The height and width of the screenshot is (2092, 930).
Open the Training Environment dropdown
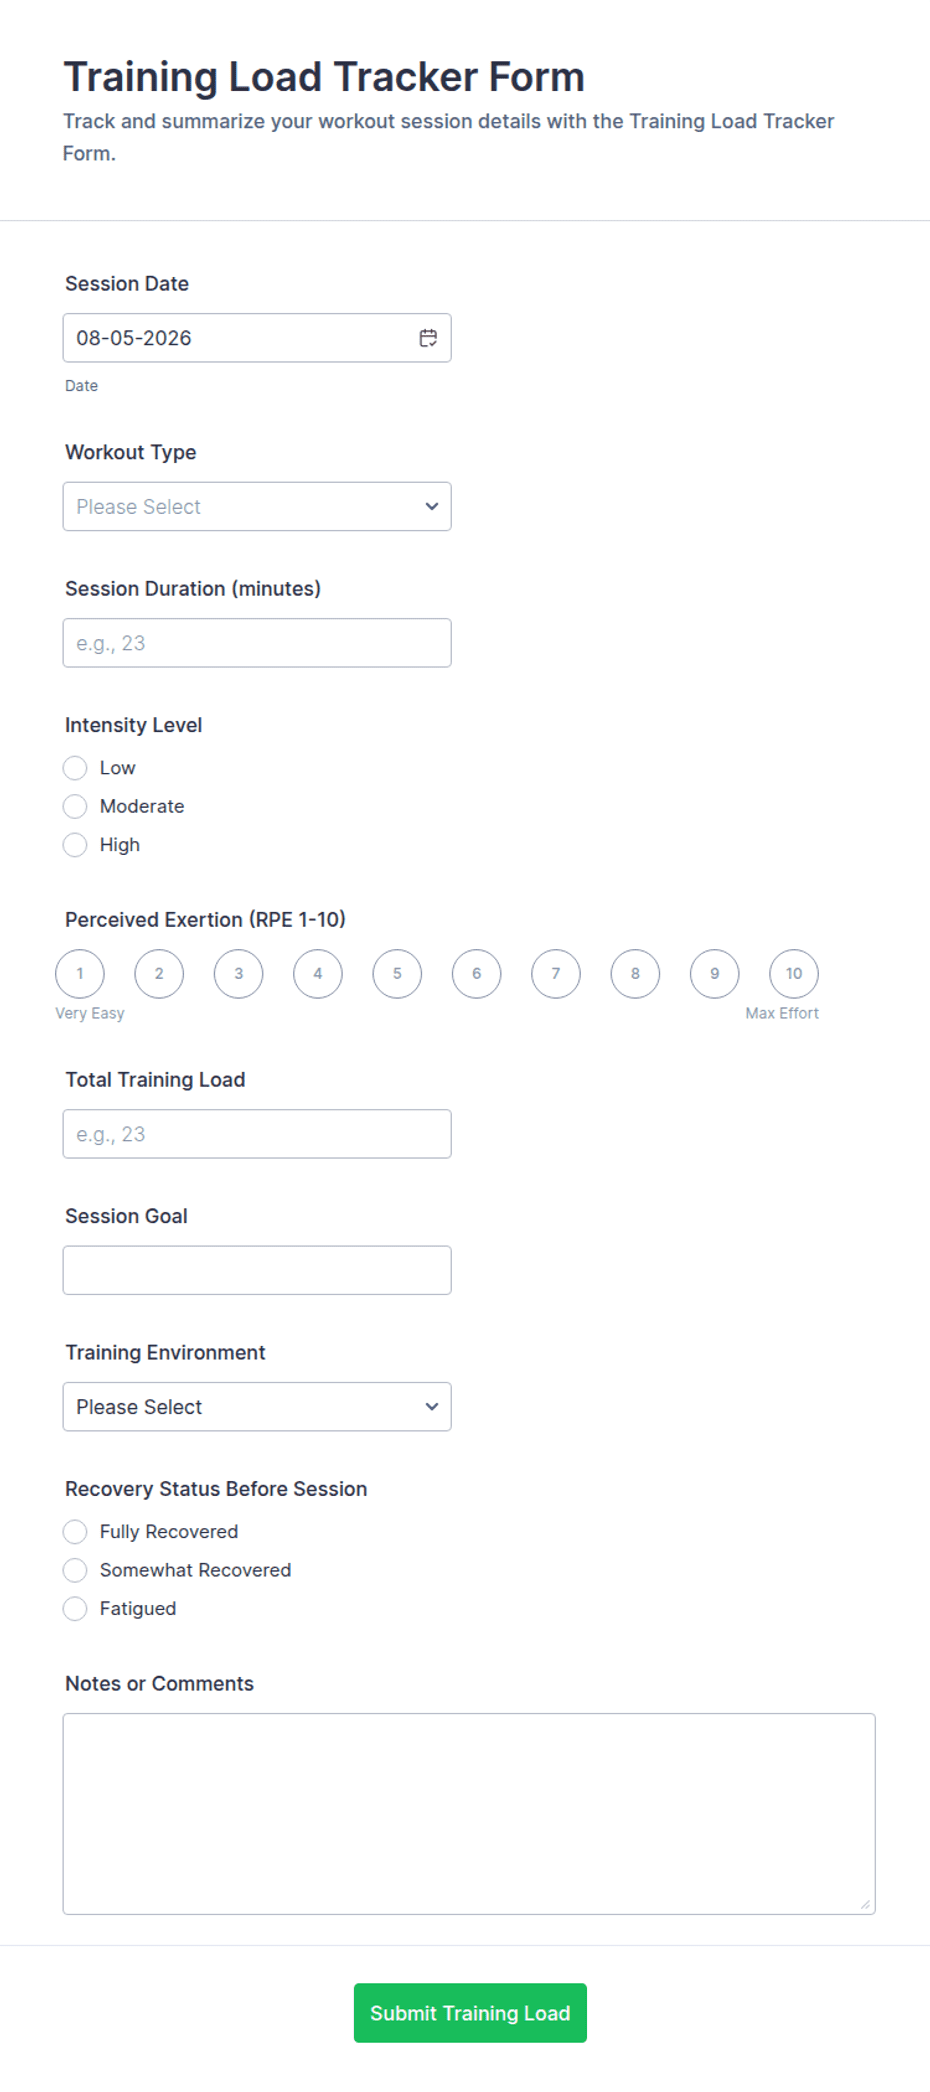[257, 1407]
